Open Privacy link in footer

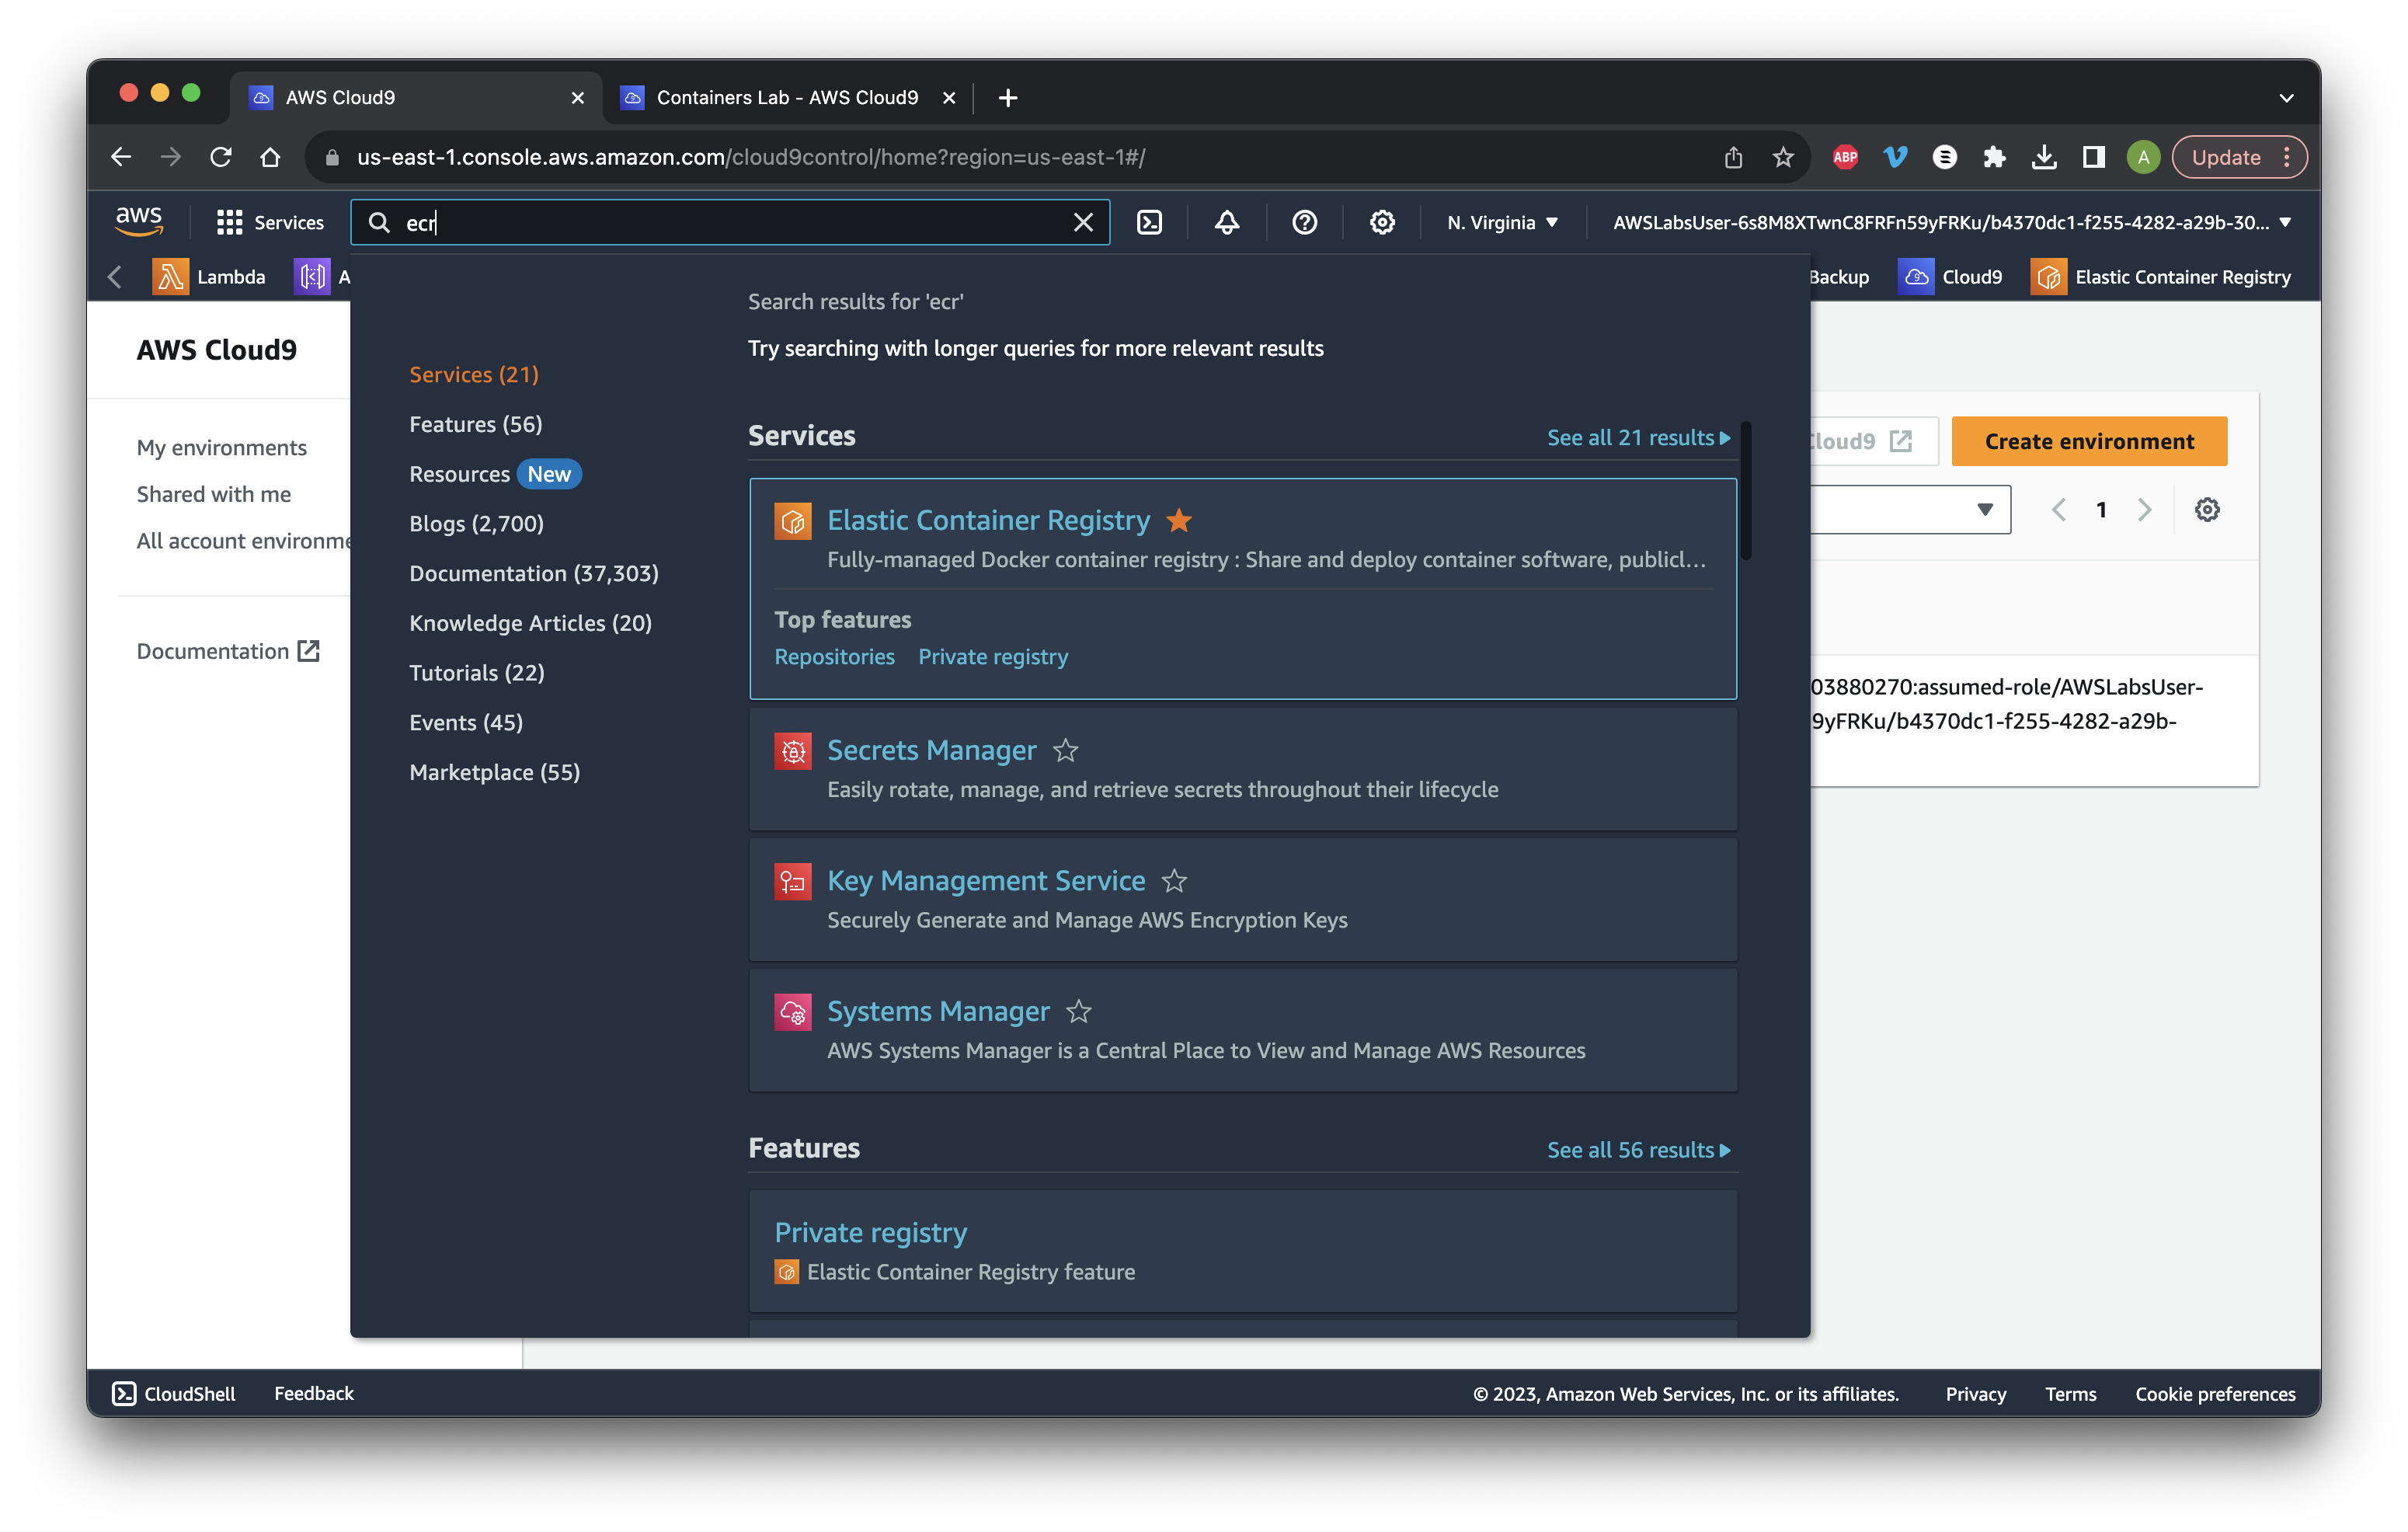(1975, 1393)
